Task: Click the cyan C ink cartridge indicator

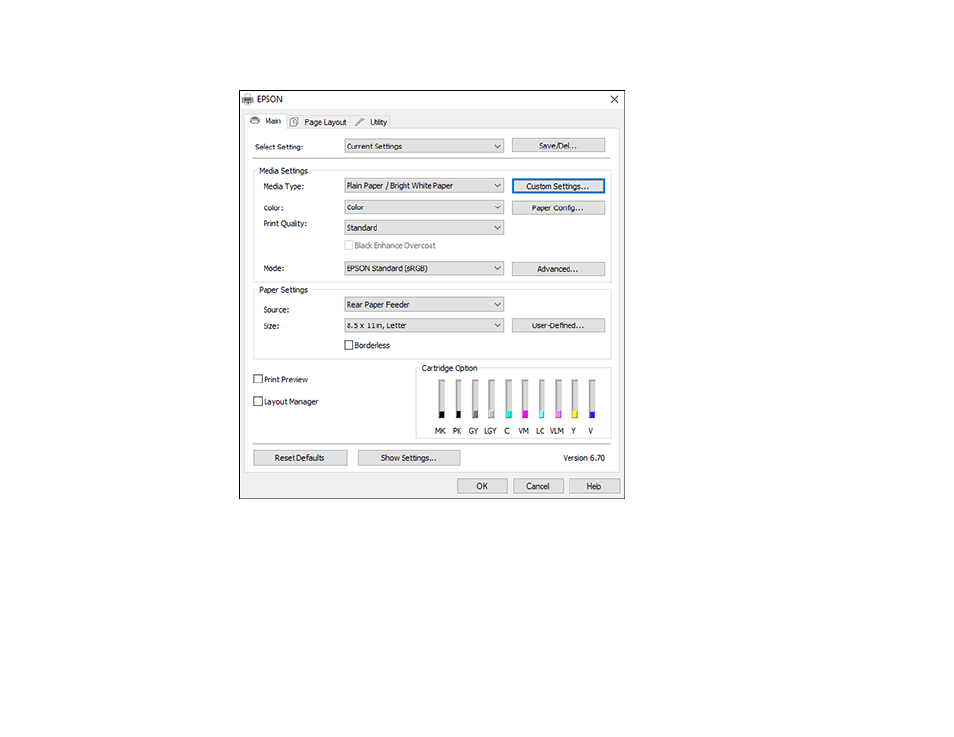Action: pyautogui.click(x=508, y=399)
